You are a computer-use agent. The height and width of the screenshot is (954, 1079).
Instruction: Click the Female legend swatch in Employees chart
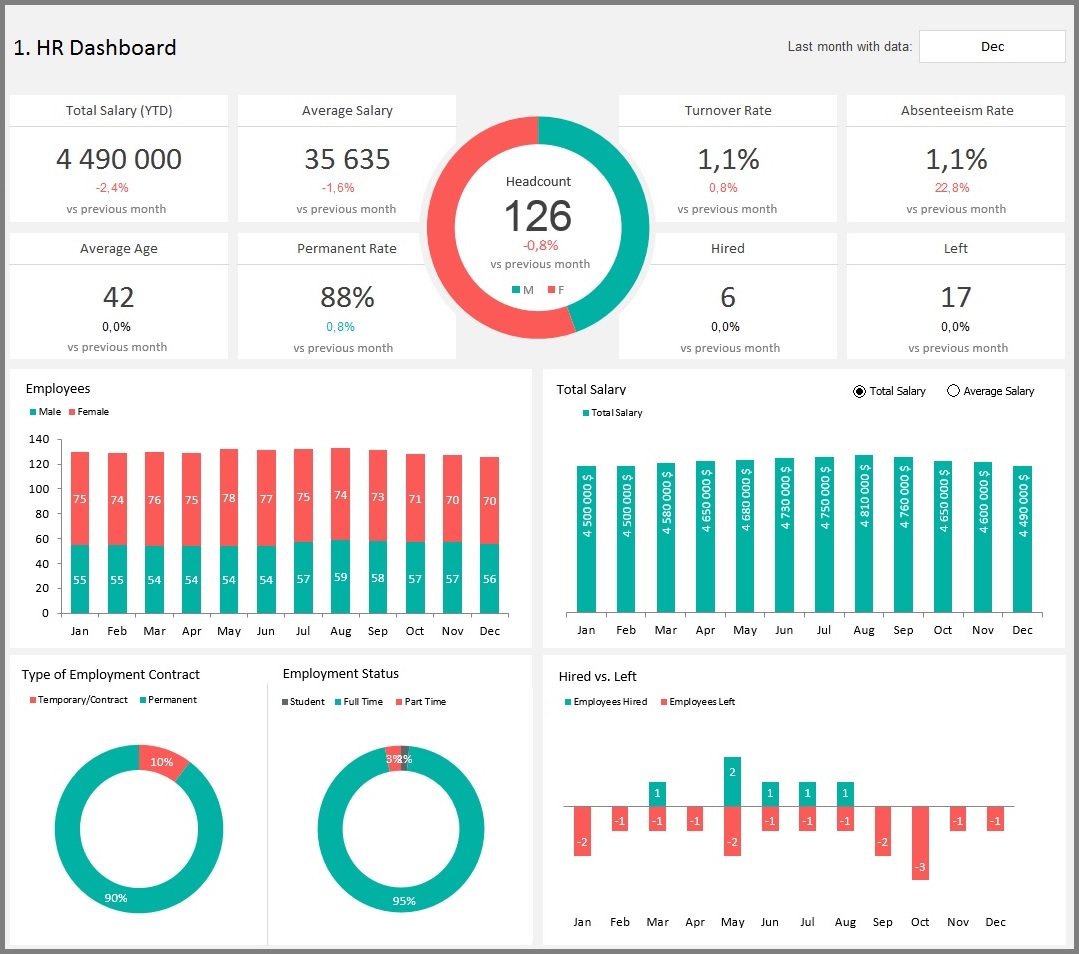pyautogui.click(x=72, y=412)
